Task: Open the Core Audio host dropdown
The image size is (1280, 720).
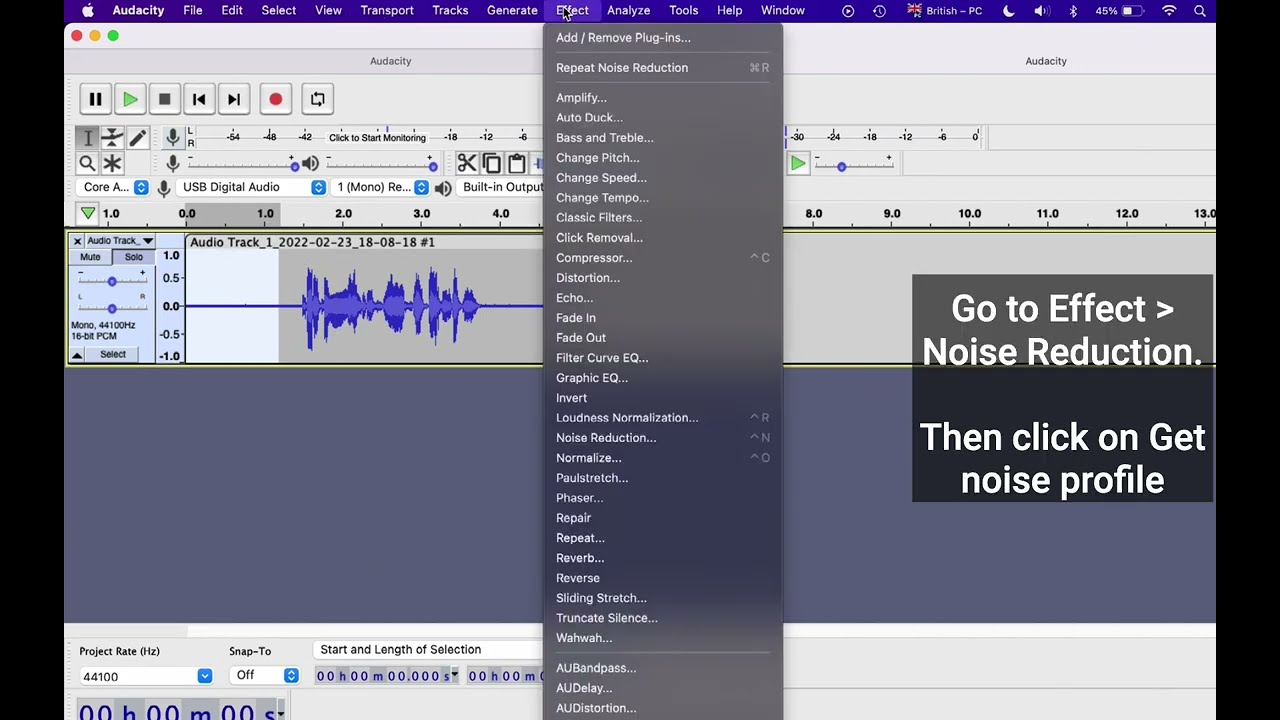Action: 113,187
